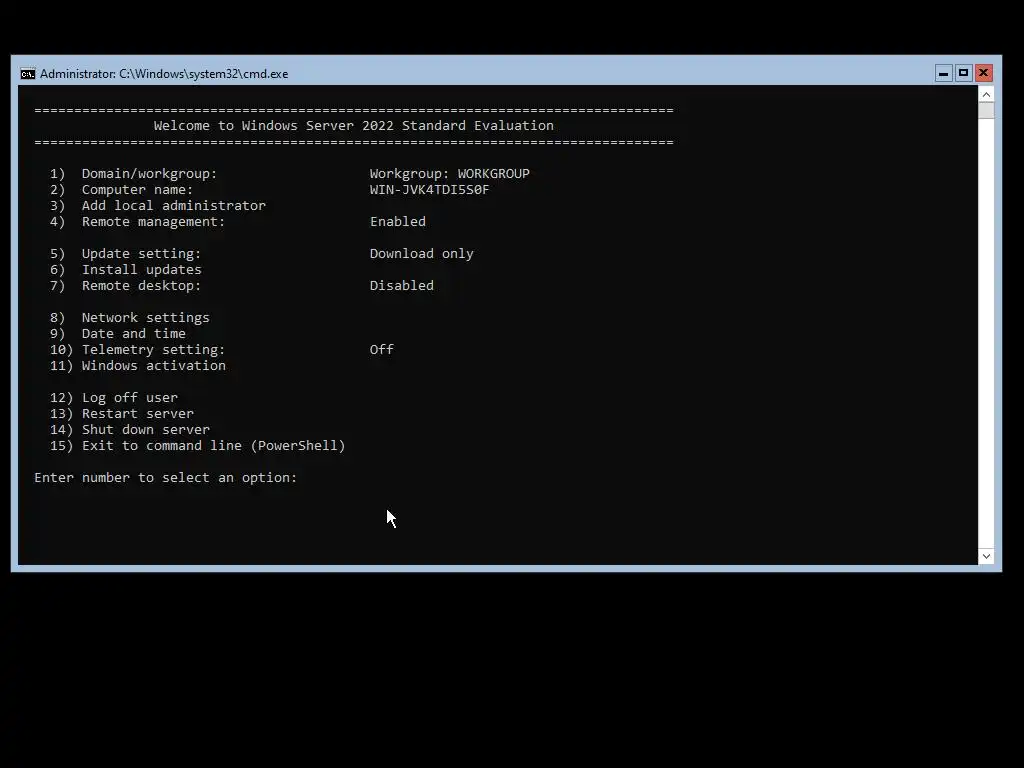
Task: Click the 'Computer name:' option line
Action: 121,189
